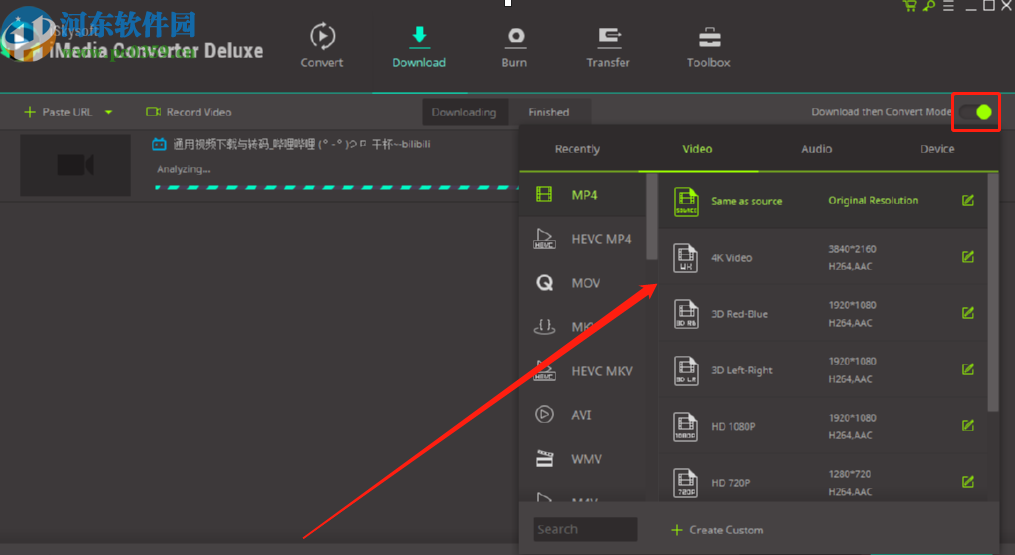Click the HEVC MP4 icon
This screenshot has height=555, width=1015.
point(544,239)
